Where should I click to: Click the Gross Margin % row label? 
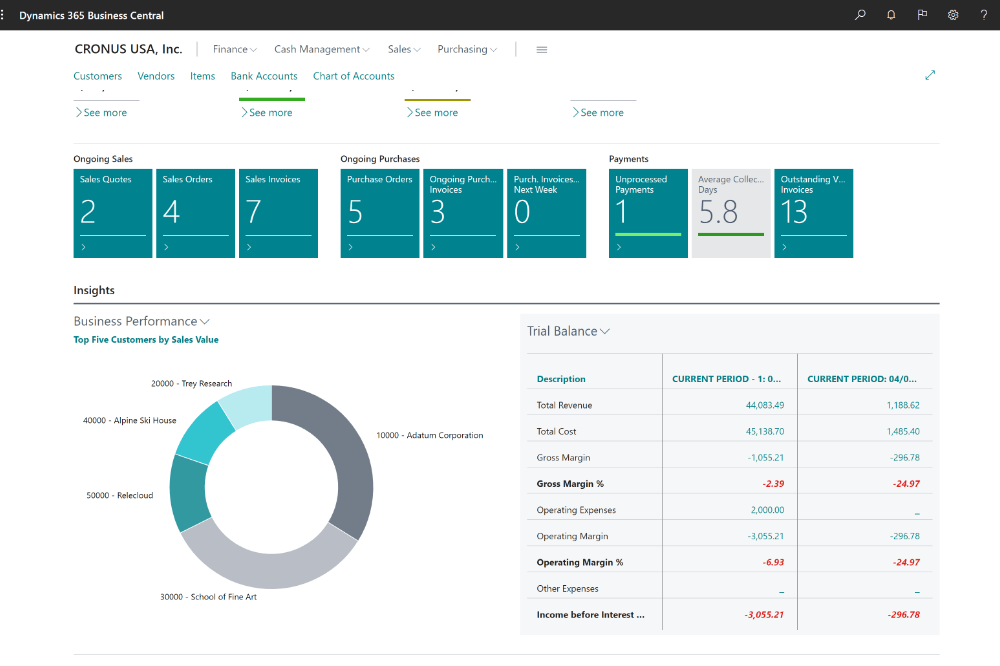[570, 484]
